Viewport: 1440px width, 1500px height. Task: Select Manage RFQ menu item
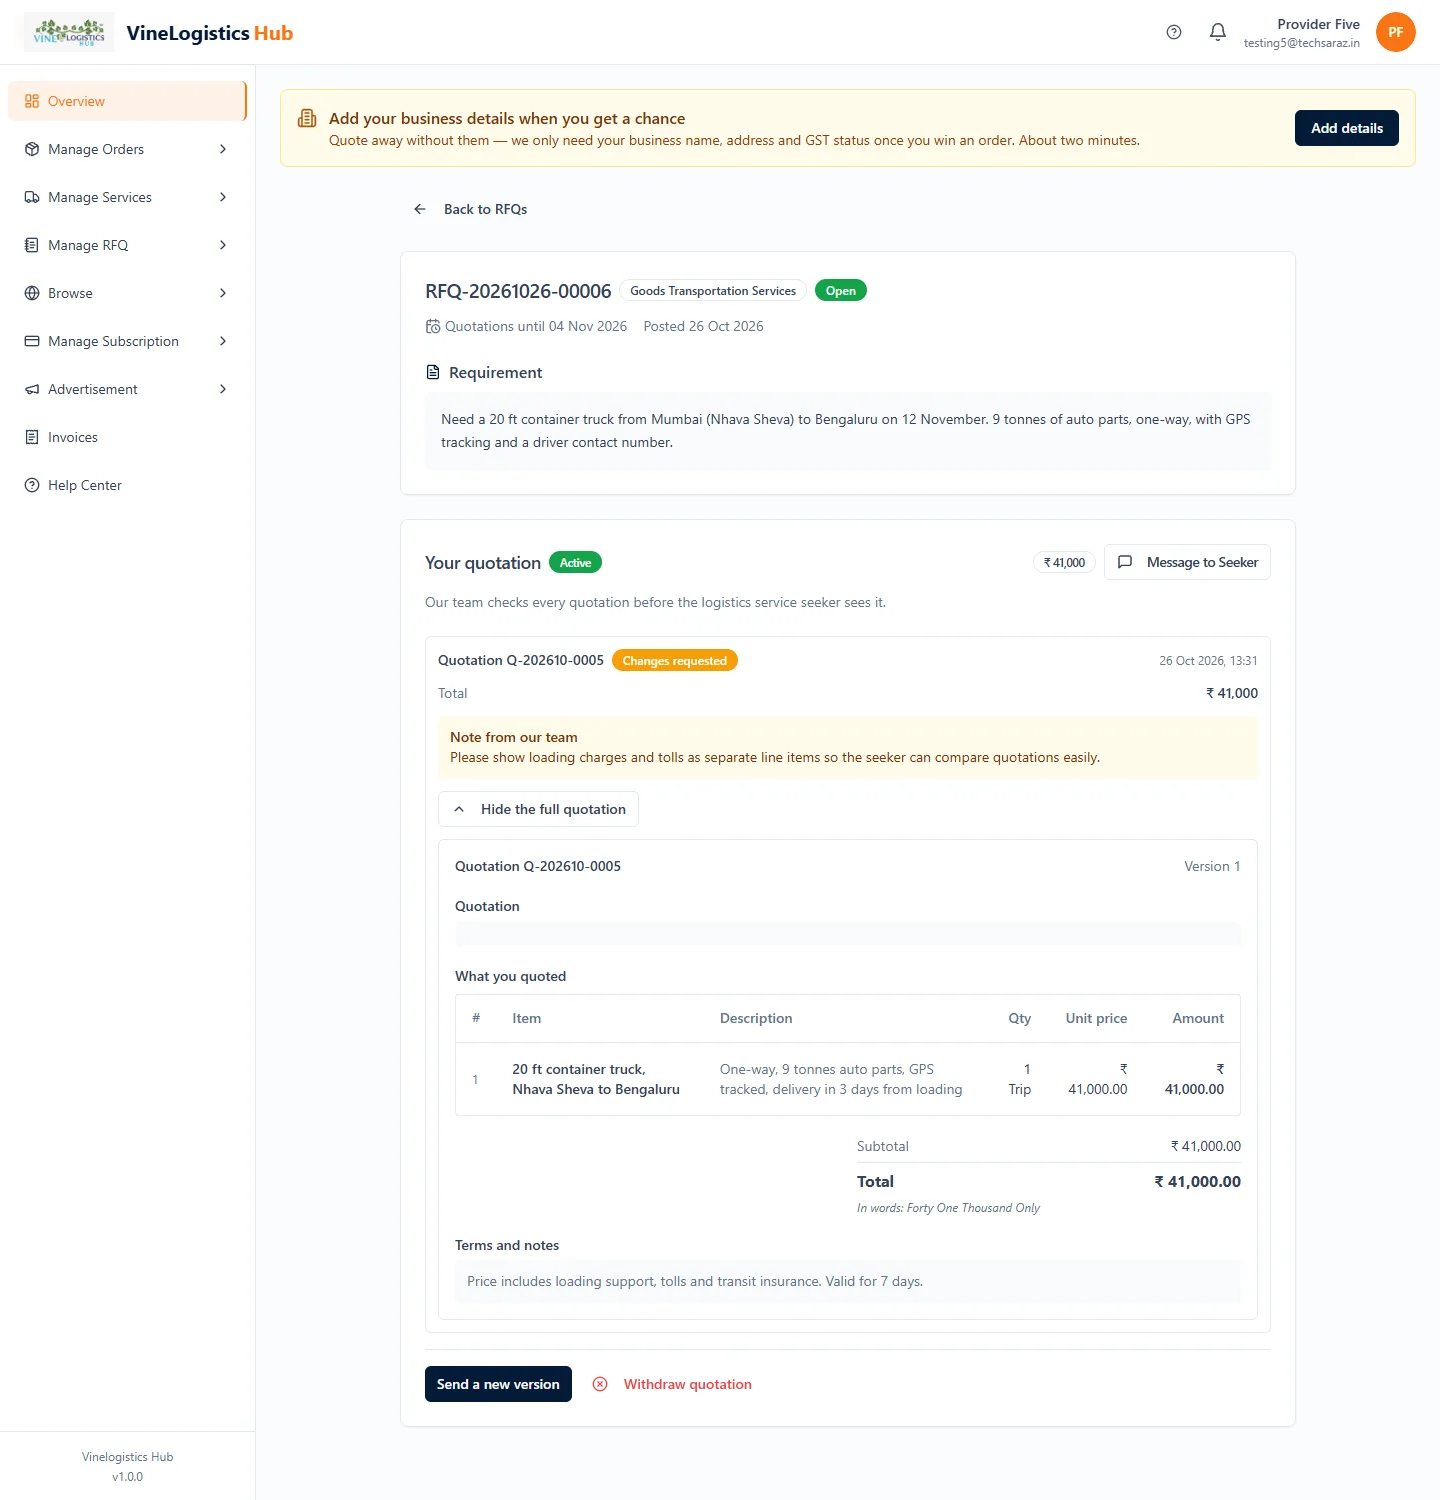click(x=127, y=245)
